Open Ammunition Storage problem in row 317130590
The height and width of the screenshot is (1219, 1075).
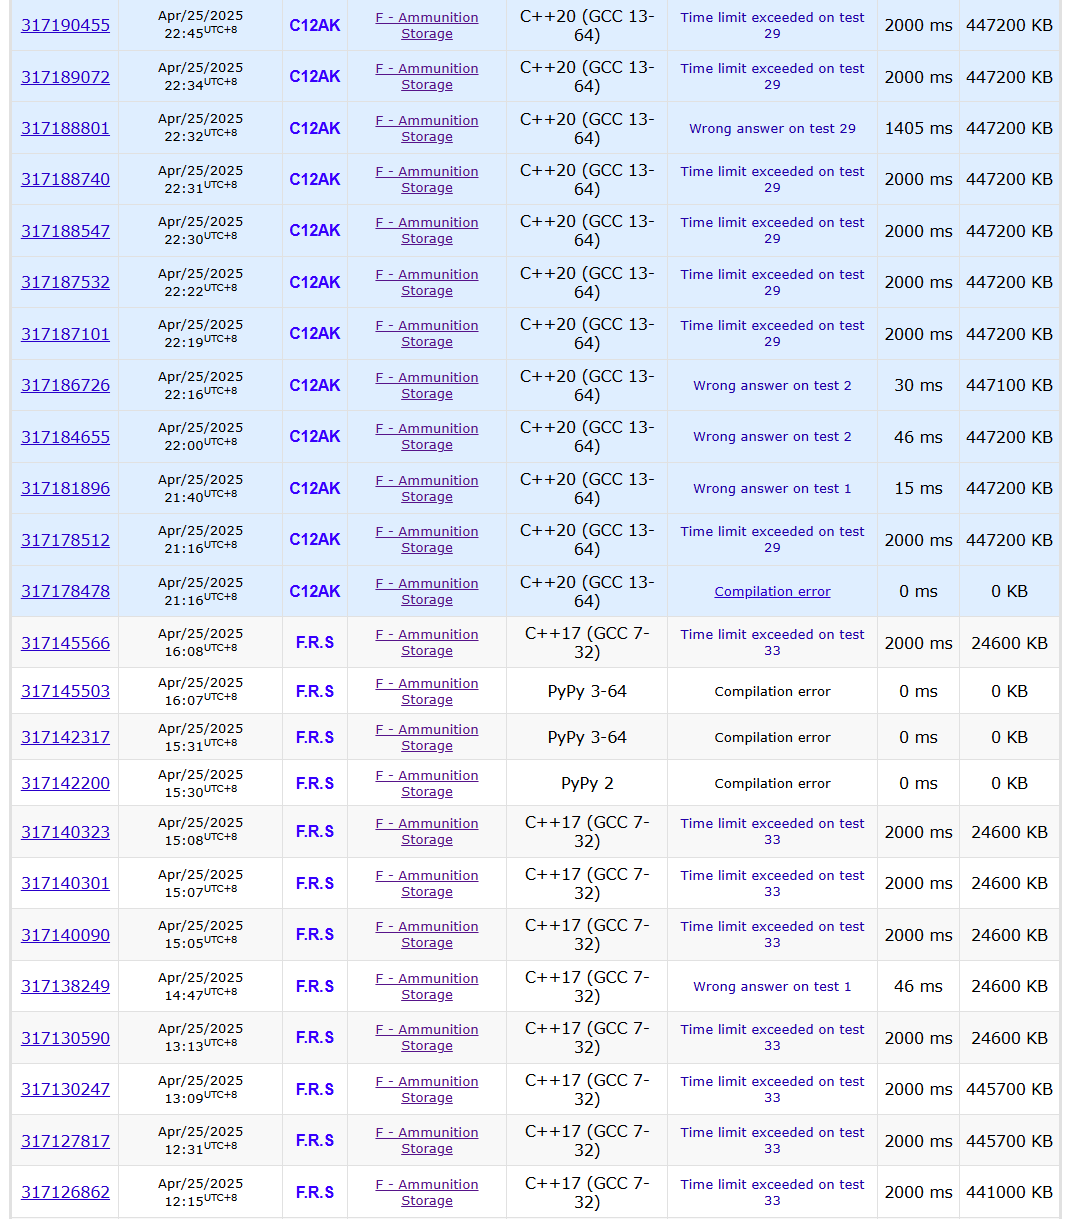point(427,1038)
